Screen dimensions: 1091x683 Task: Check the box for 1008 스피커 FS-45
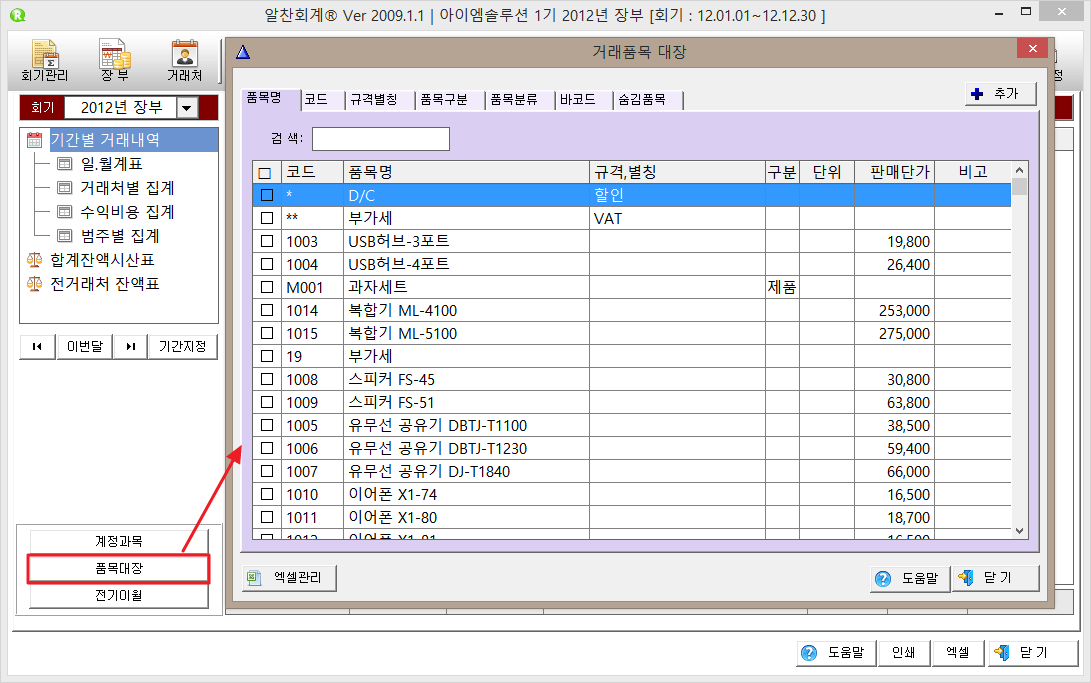(x=266, y=379)
